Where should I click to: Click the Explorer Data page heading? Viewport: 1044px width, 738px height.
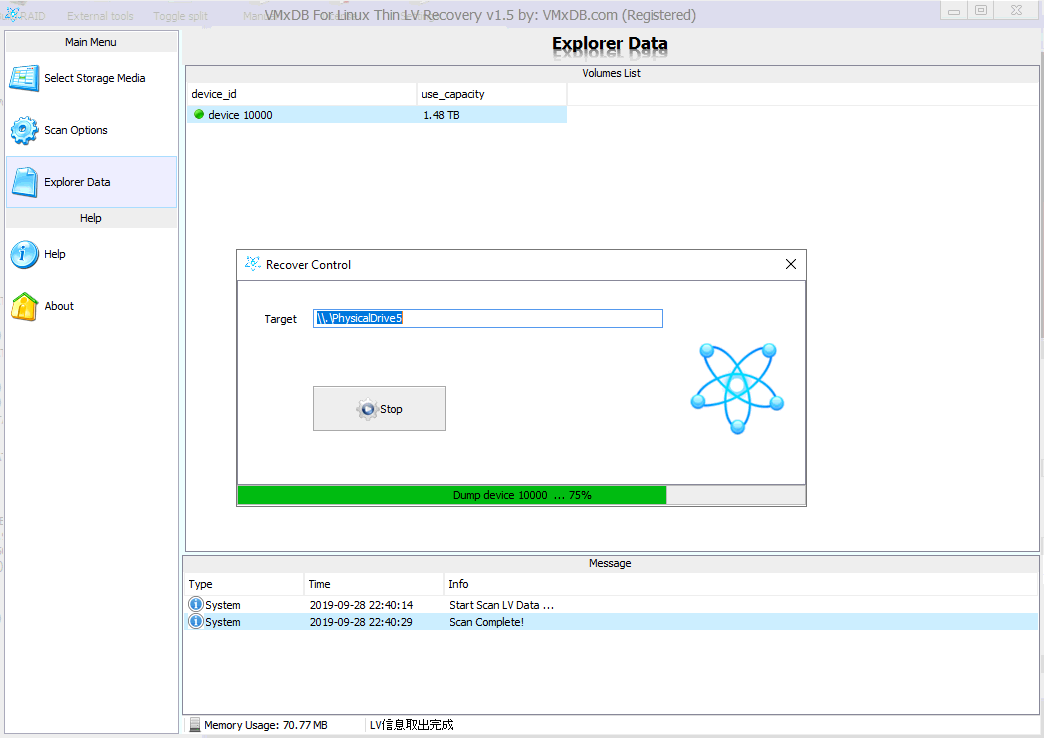coord(610,44)
